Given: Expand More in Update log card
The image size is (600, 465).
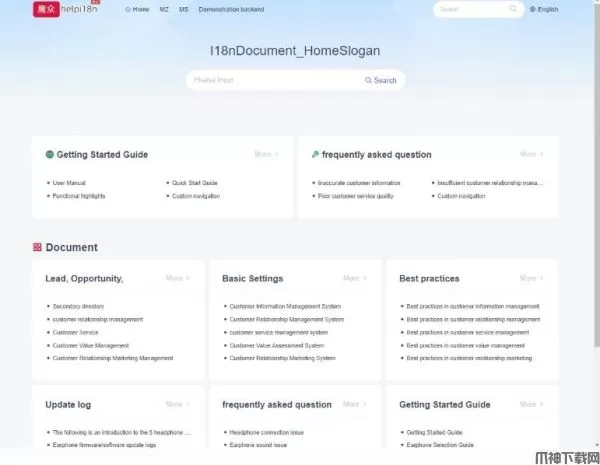Looking at the screenshot, I should (x=178, y=404).
